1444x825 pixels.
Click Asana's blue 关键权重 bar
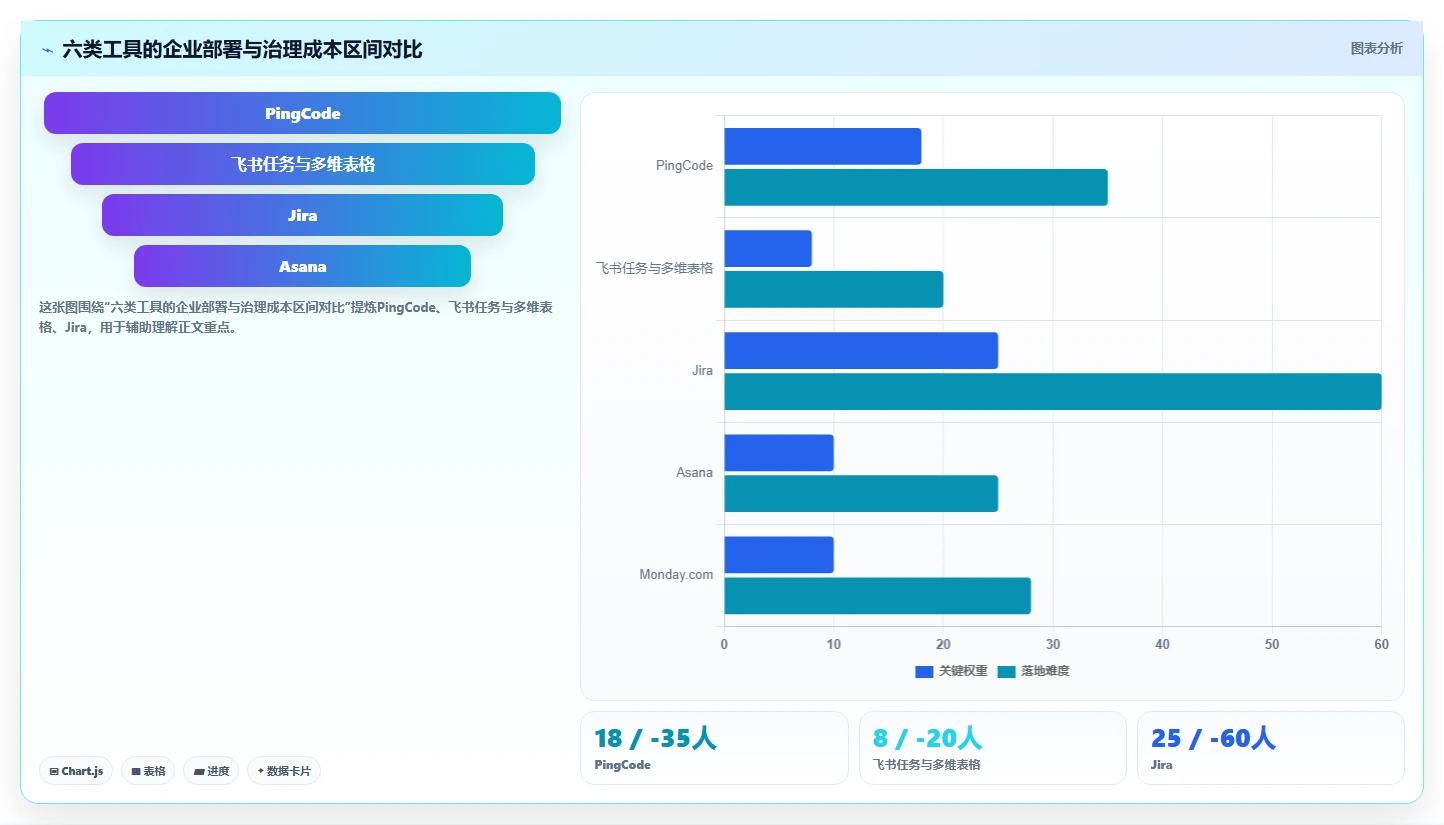coord(778,452)
